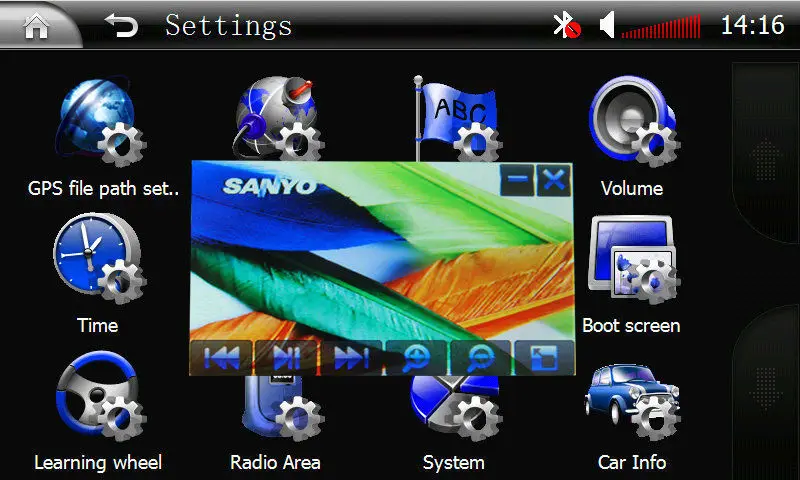
Task: Toggle play/pause in image viewer
Action: (286, 358)
